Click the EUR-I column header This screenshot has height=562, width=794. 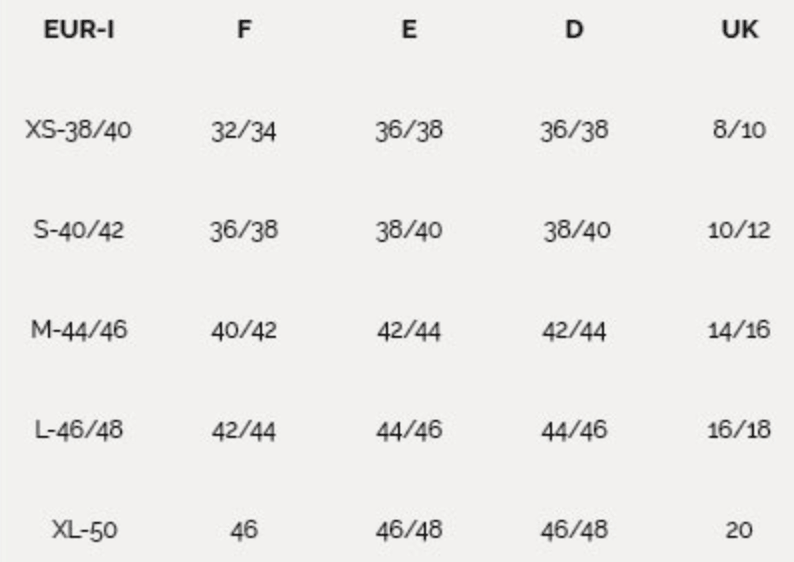point(79,30)
